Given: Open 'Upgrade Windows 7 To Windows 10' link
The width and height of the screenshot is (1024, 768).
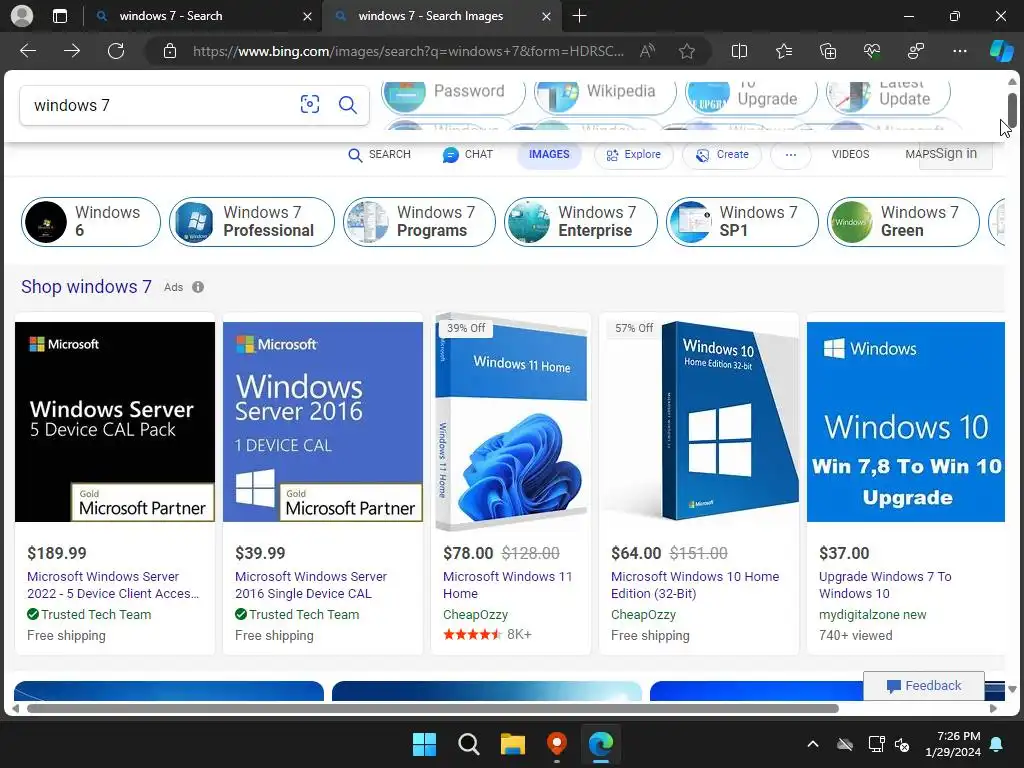Looking at the screenshot, I should pos(885,585).
